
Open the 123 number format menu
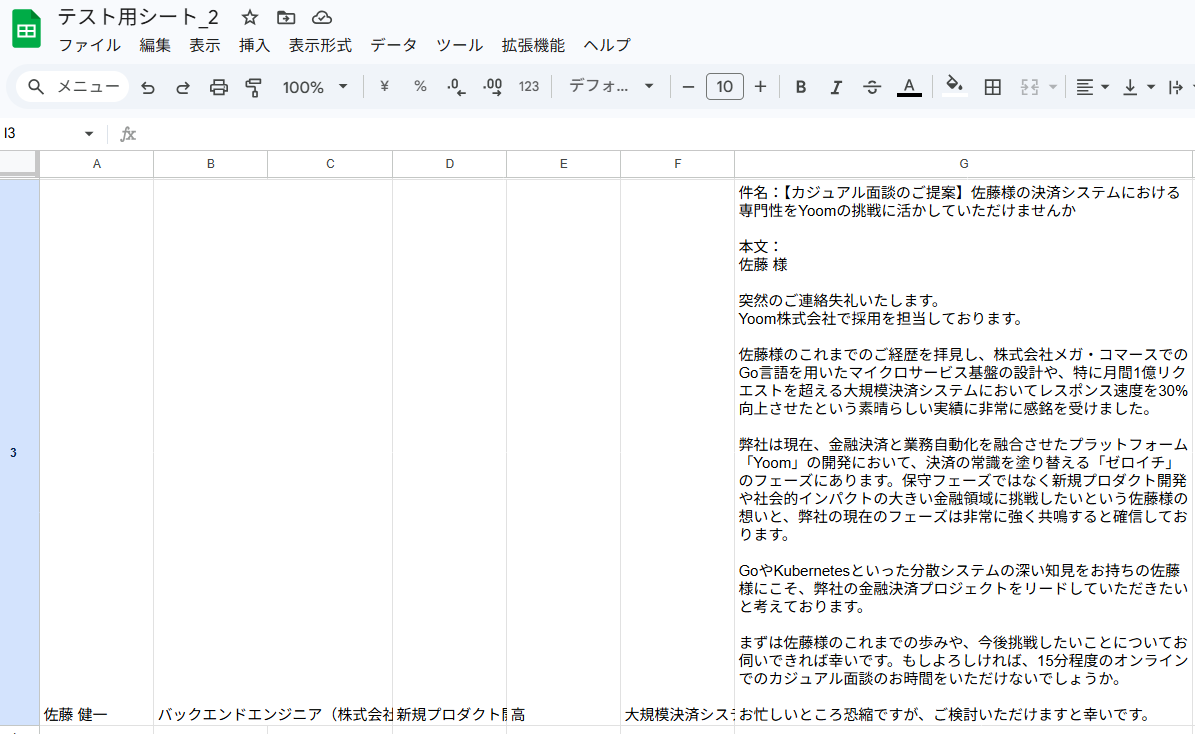(x=529, y=87)
